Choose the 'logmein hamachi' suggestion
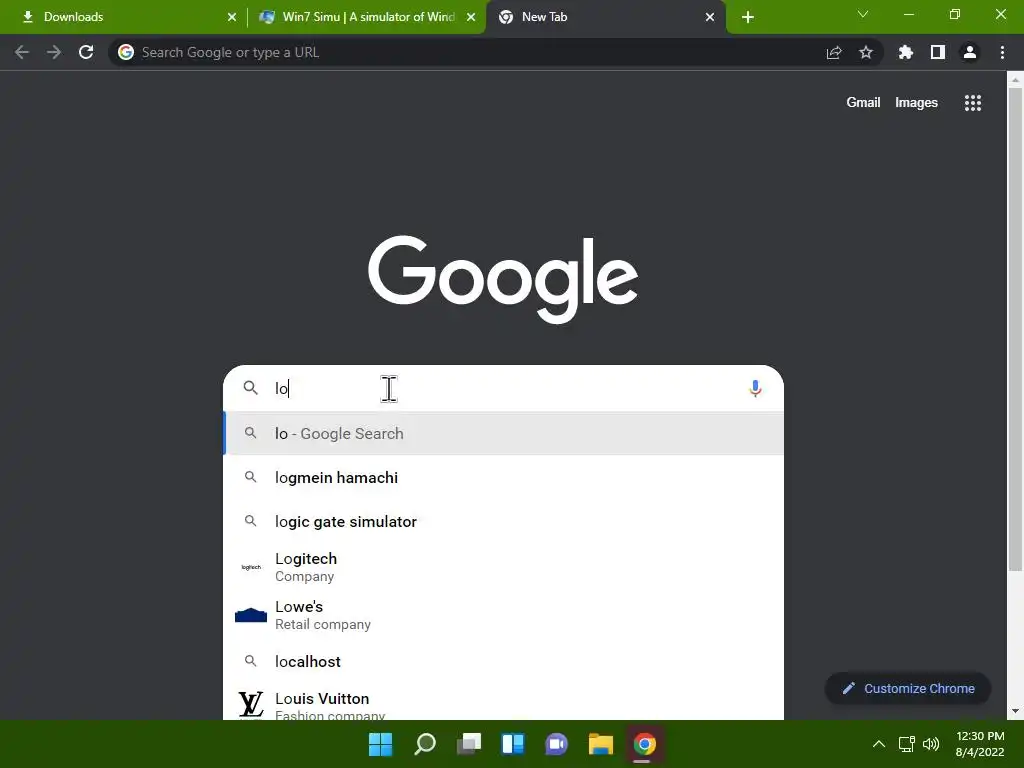The width and height of the screenshot is (1024, 768). tap(504, 477)
